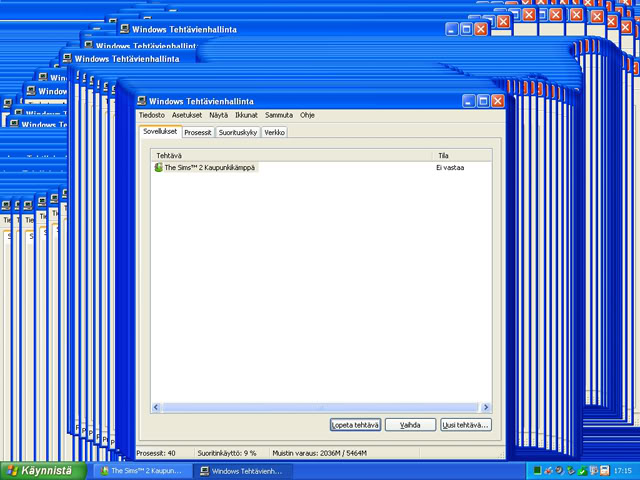Open the Näytä menu
Image resolution: width=640 pixels, height=480 pixels.
[218, 115]
